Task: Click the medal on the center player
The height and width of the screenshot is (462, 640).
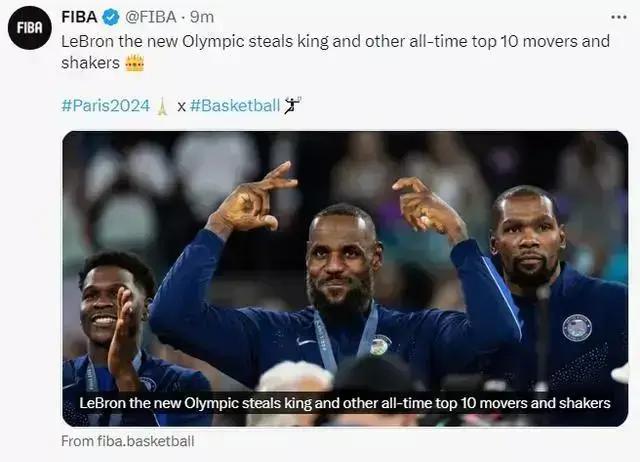Action: coord(380,345)
